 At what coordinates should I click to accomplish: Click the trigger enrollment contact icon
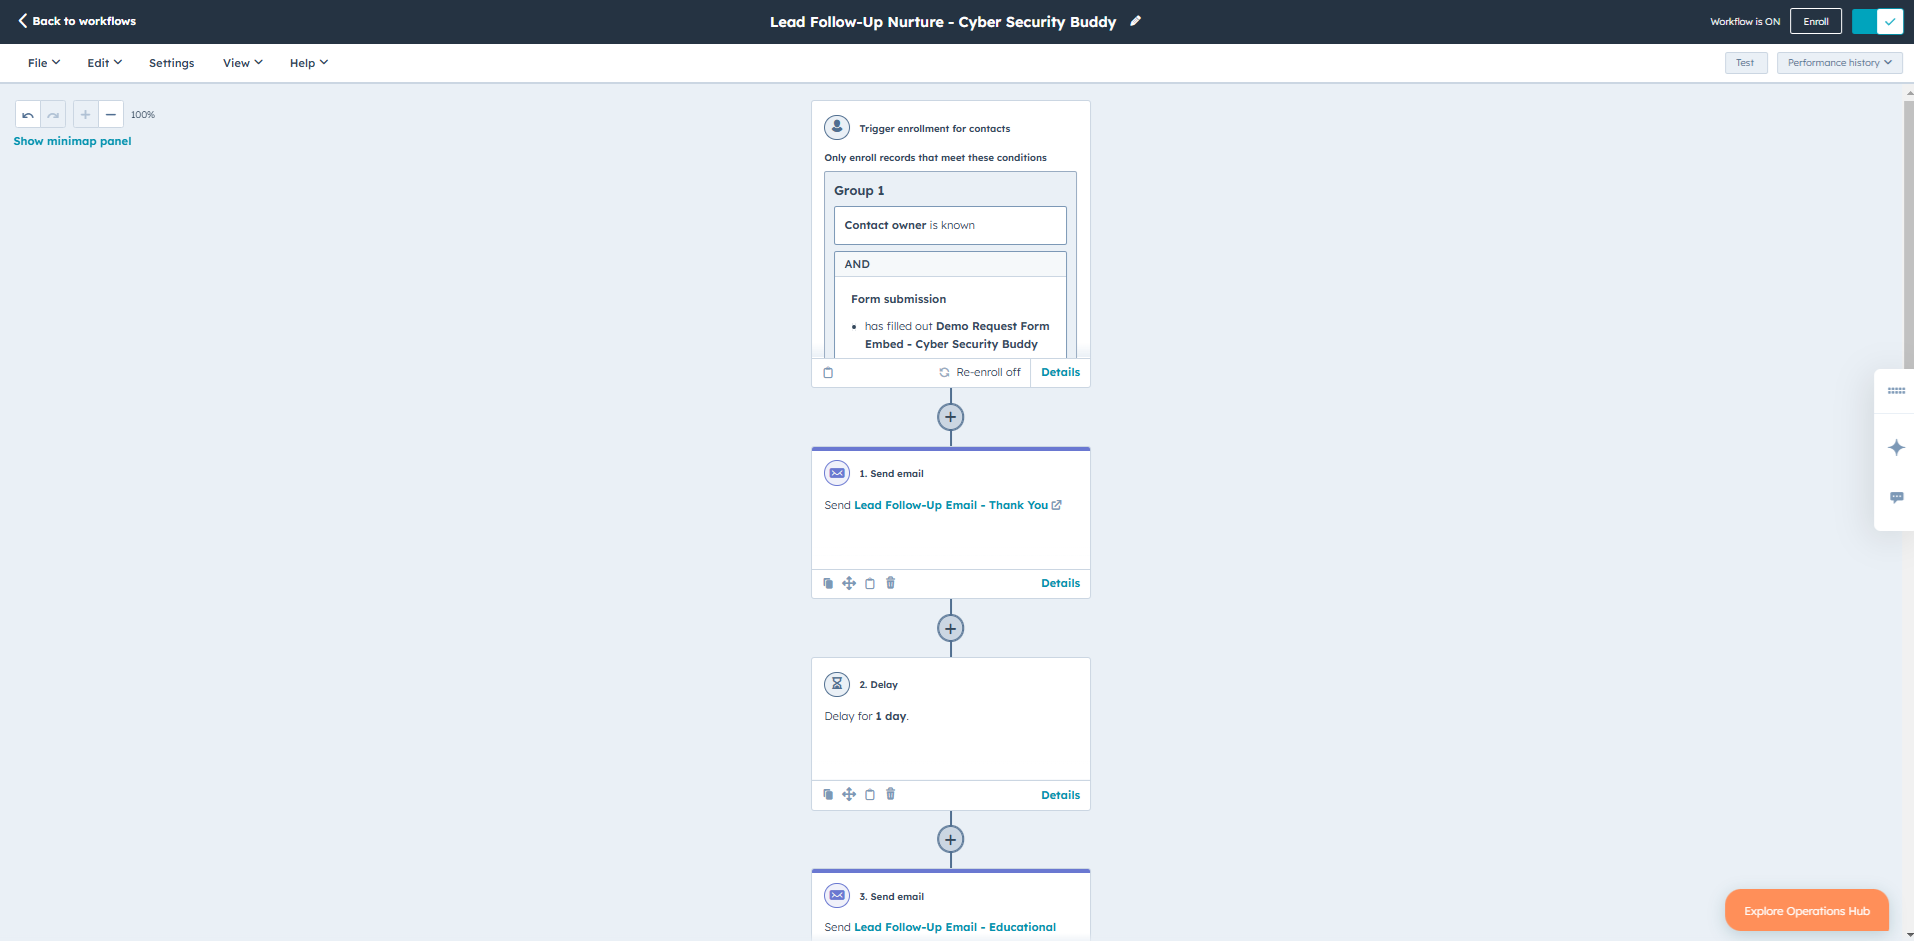point(837,128)
